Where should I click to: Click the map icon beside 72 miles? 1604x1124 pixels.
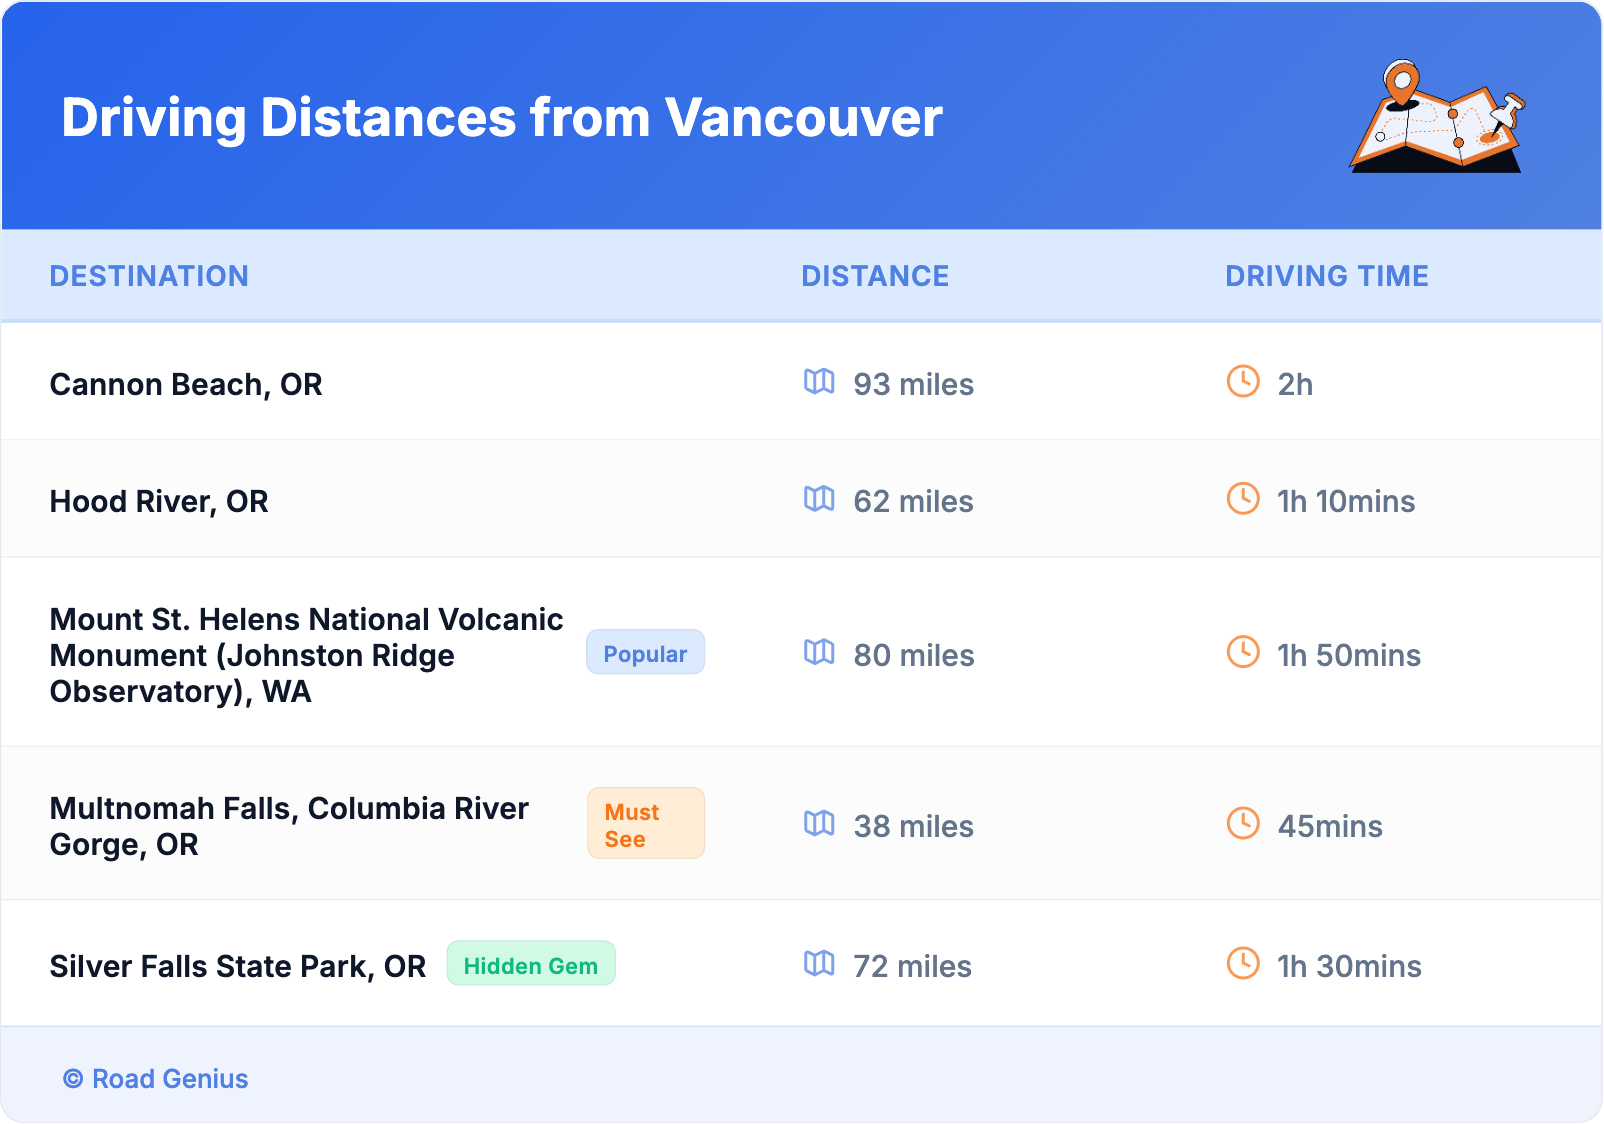pyautogui.click(x=819, y=964)
